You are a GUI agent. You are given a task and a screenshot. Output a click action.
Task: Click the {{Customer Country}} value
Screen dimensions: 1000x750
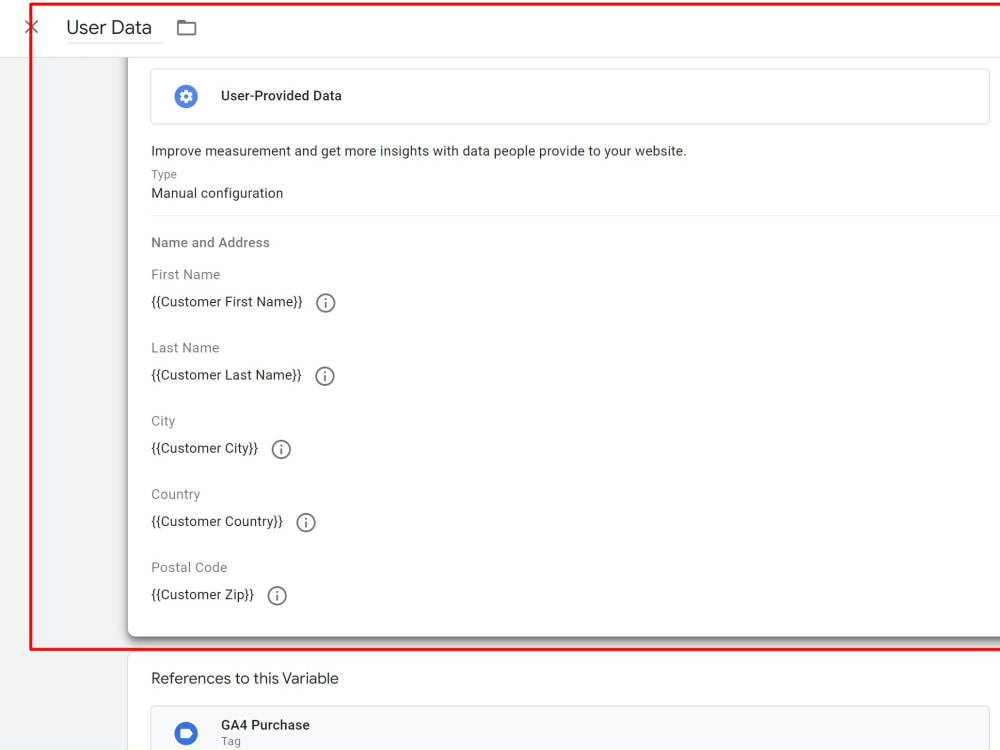[216, 522]
